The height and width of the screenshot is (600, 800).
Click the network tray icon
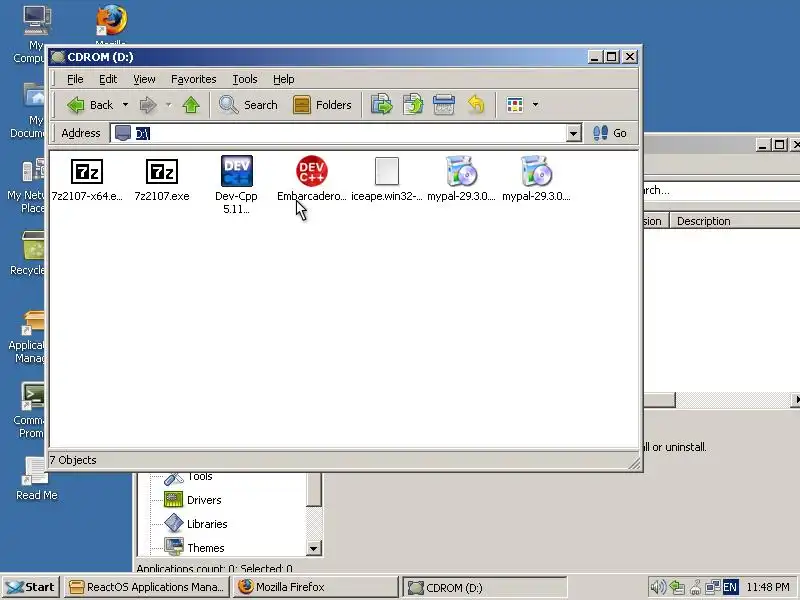pyautogui.click(x=713, y=587)
